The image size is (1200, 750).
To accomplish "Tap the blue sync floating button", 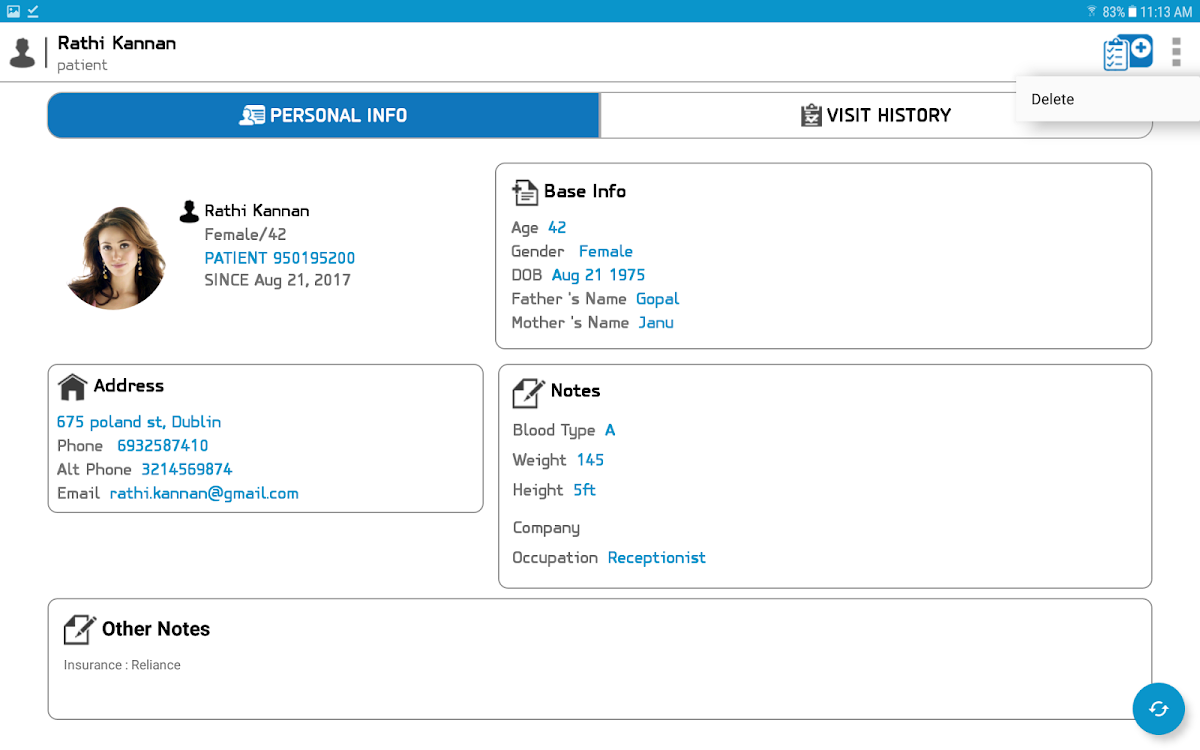I will [1158, 709].
